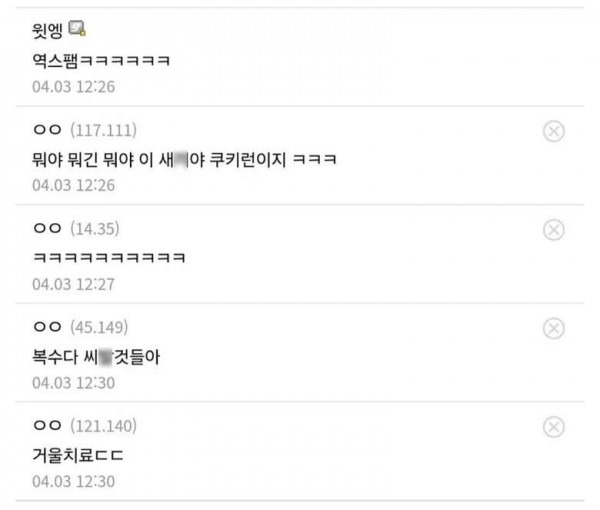Click the gallog badge icon beside 윗엥
The image size is (600, 510).
point(77,29)
